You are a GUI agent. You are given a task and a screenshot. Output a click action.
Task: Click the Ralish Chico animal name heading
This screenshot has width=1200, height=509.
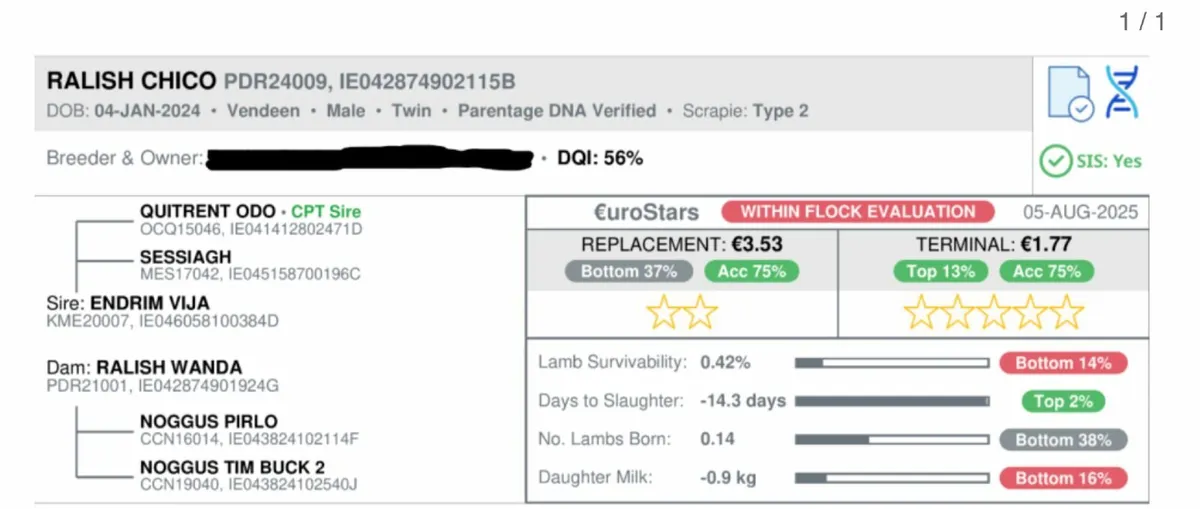tap(131, 81)
